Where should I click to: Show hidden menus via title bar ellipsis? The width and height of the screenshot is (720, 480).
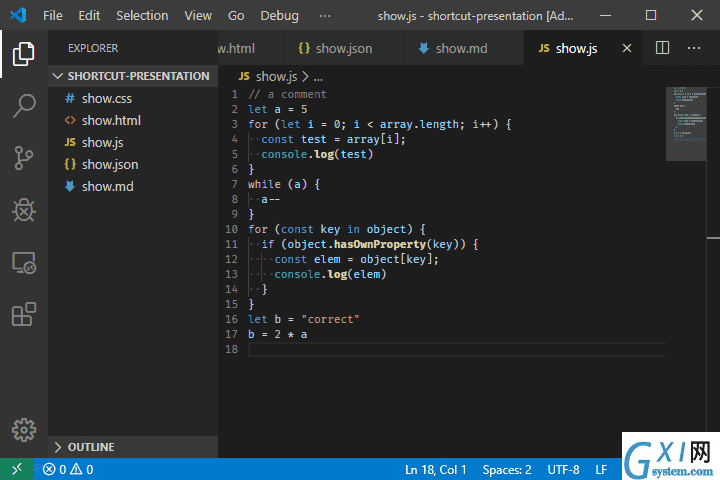pyautogui.click(x=325, y=16)
